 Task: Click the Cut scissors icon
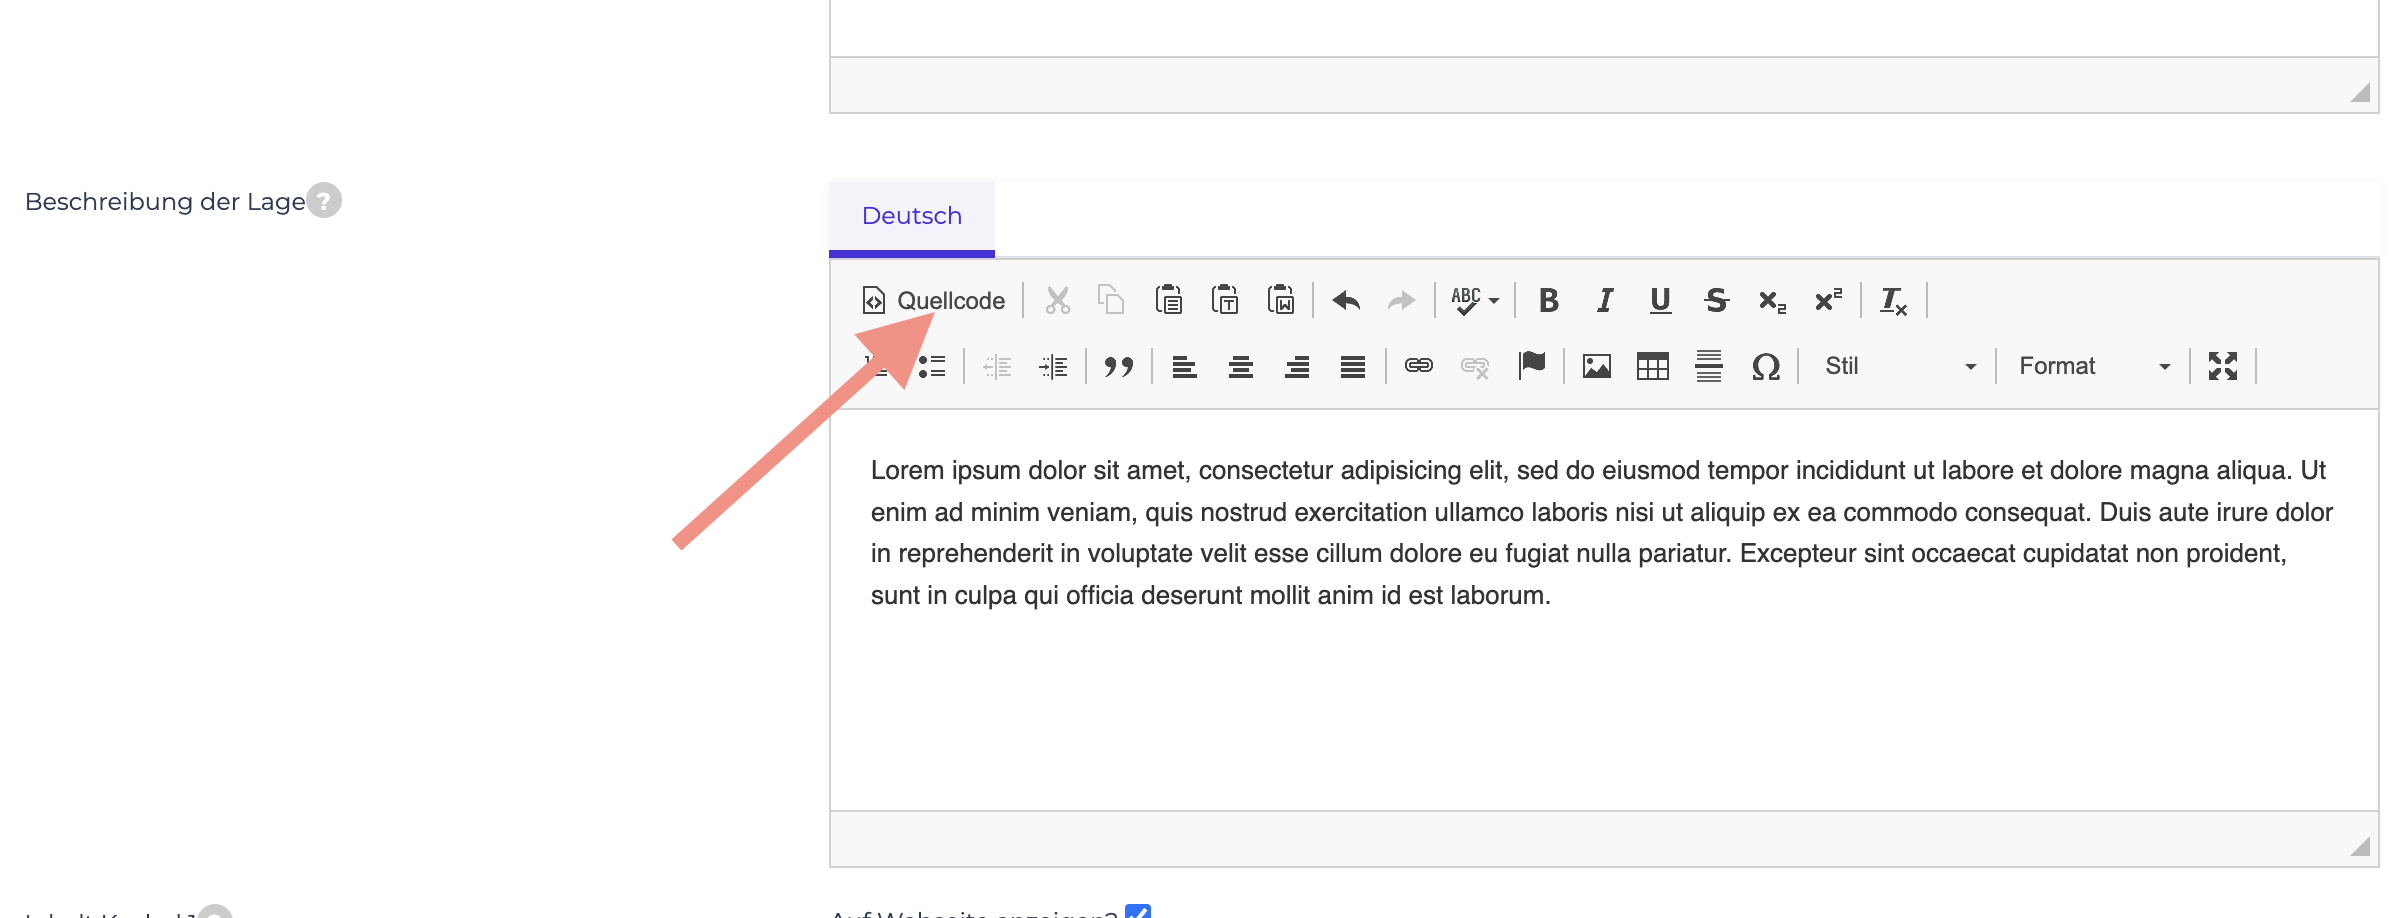click(x=1057, y=300)
